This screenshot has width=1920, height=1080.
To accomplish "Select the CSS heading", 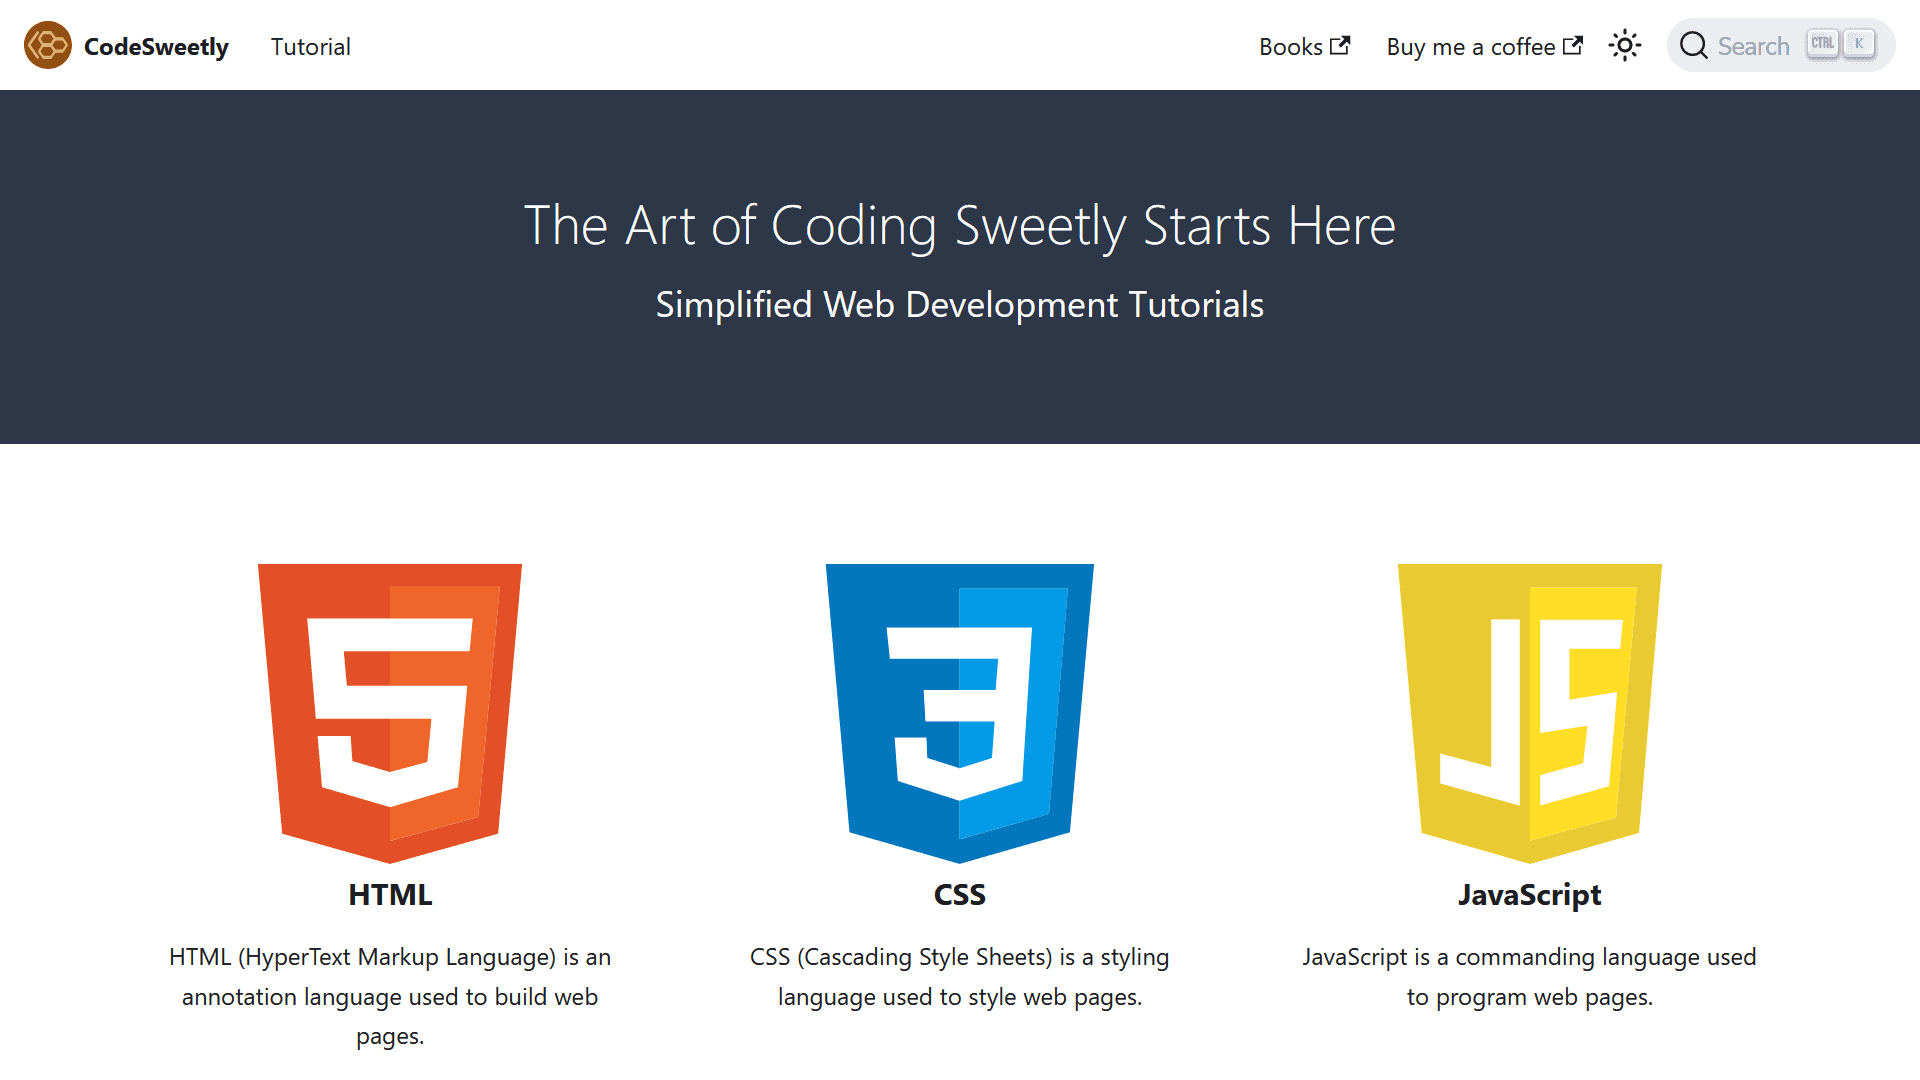I will 960,894.
